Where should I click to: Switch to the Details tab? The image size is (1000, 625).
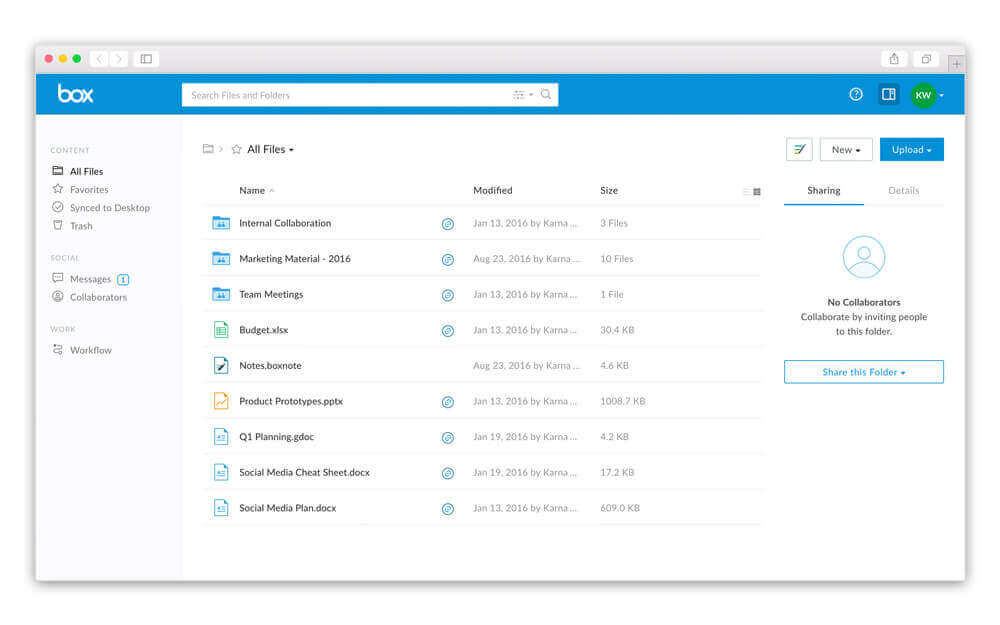pyautogui.click(x=903, y=190)
